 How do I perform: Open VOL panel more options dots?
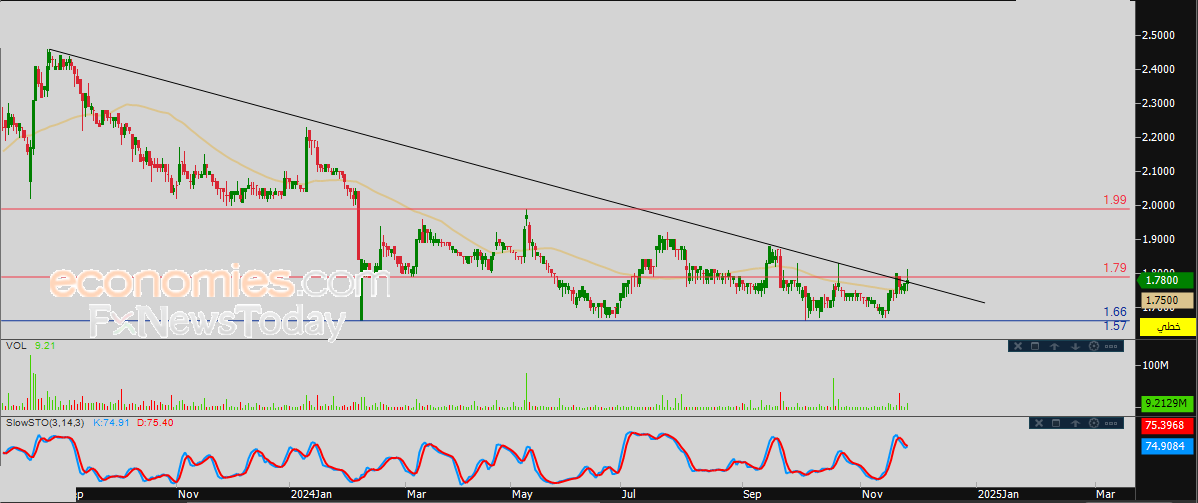(1111, 346)
